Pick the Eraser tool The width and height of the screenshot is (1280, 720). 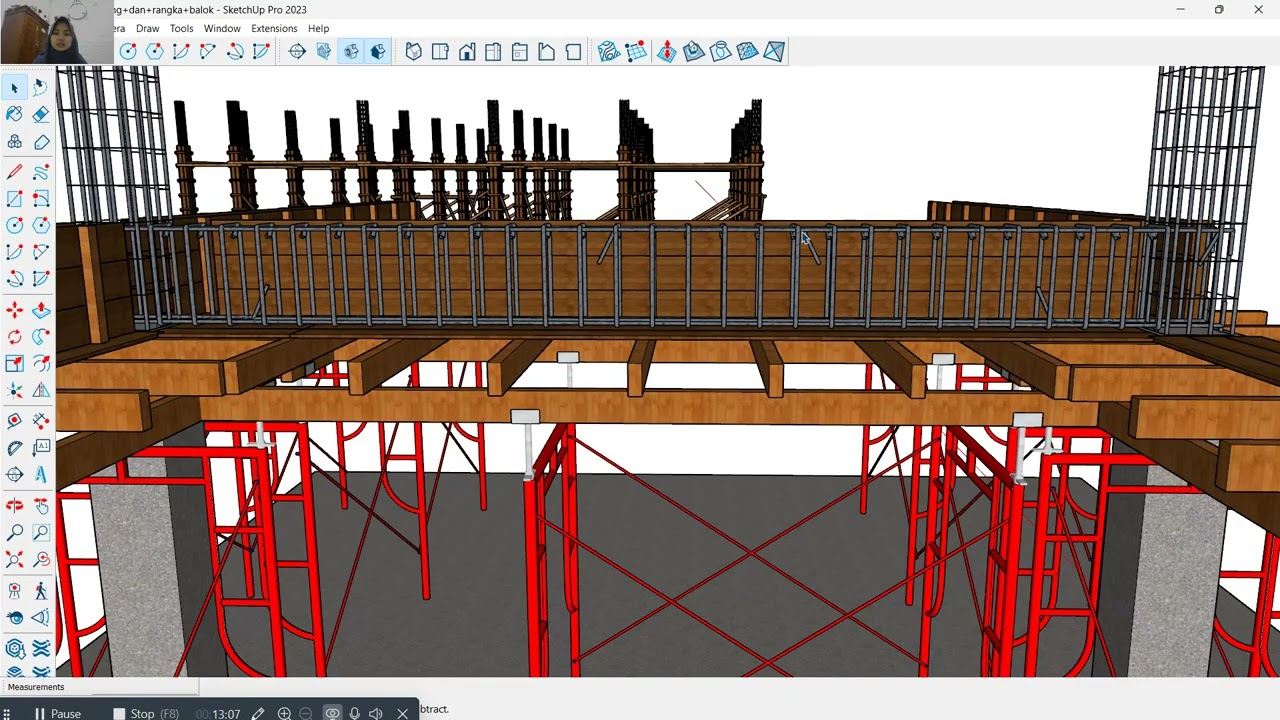click(41, 115)
